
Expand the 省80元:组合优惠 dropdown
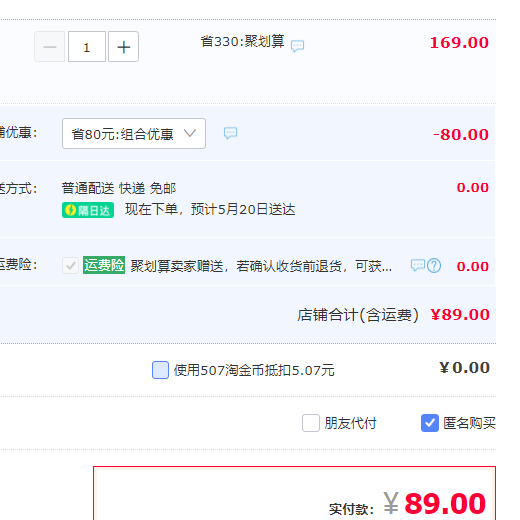[x=134, y=133]
